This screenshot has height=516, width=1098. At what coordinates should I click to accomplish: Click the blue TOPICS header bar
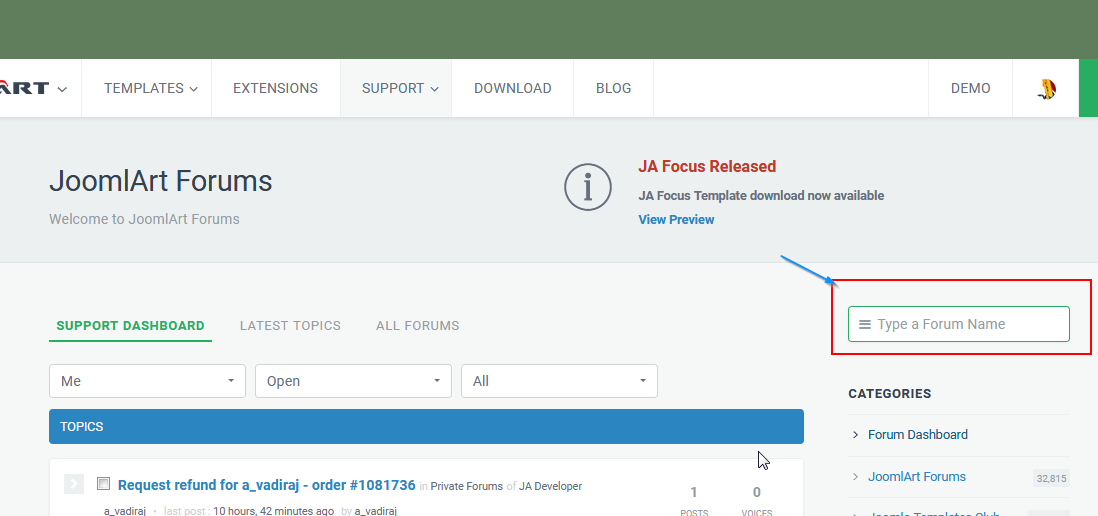click(x=426, y=426)
